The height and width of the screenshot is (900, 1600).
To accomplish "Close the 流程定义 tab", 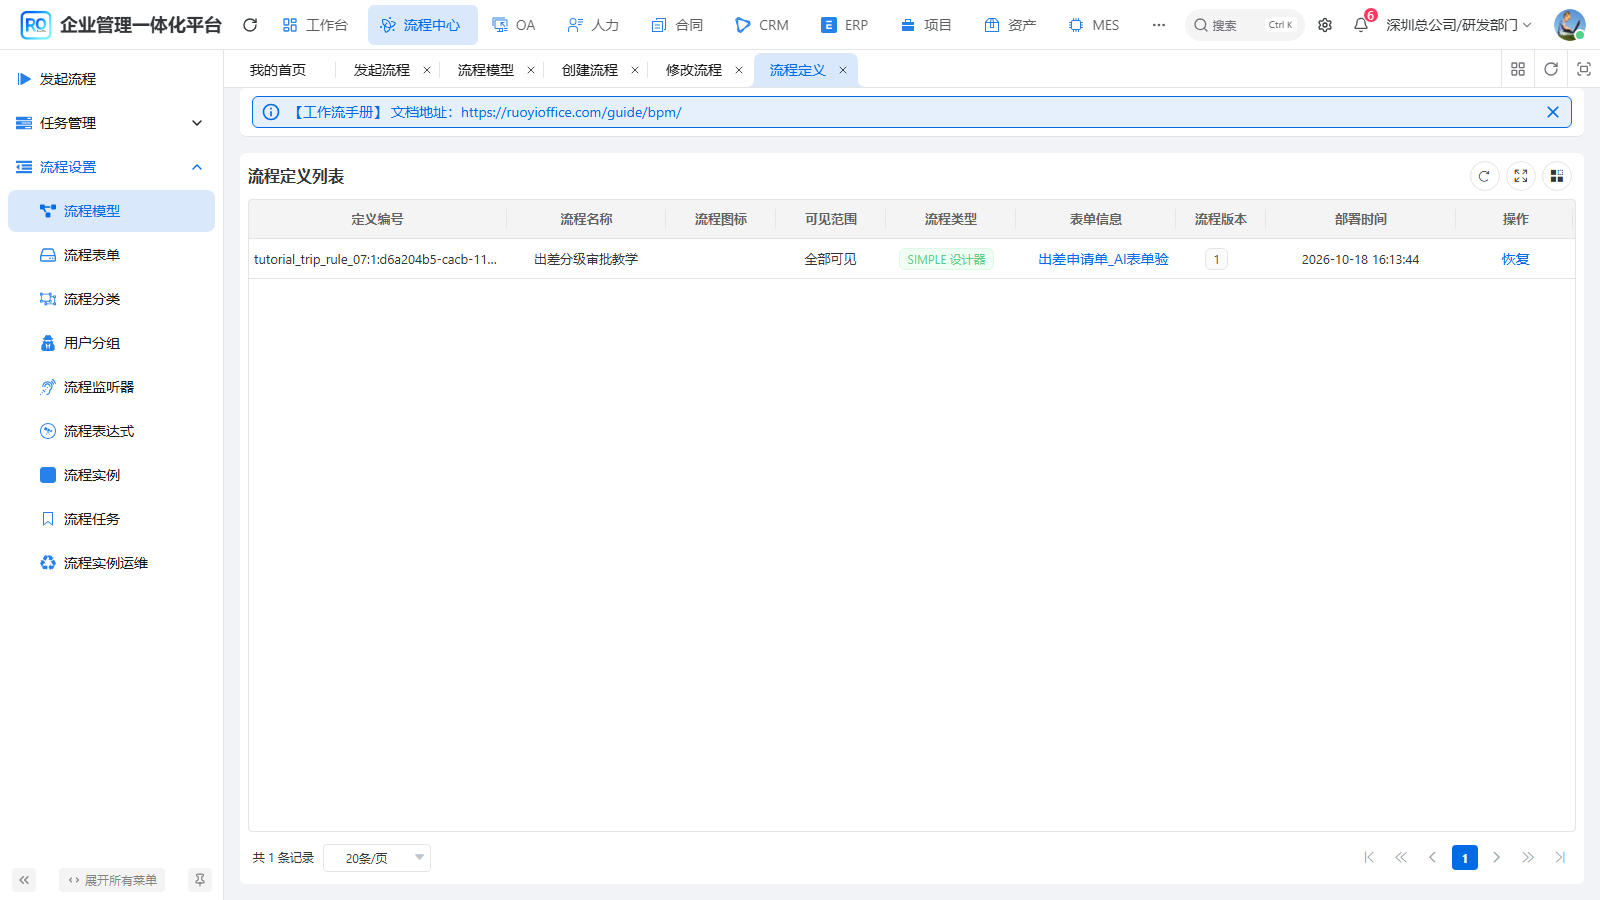I will pos(843,70).
